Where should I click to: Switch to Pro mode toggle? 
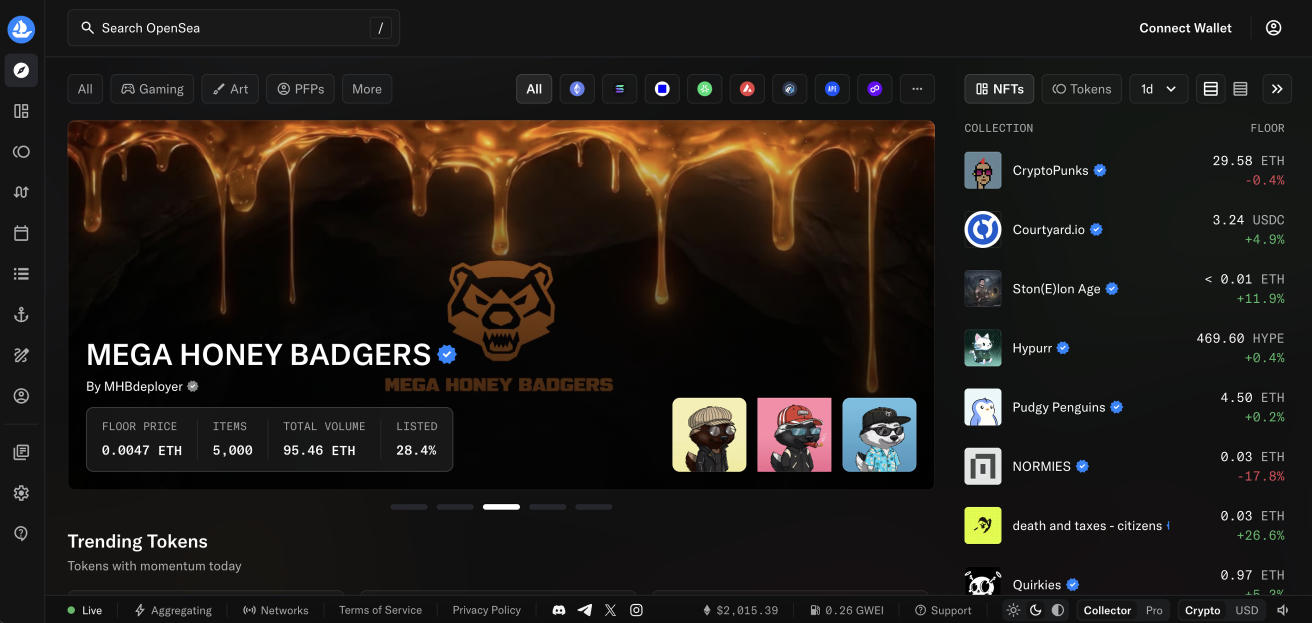[1154, 610]
